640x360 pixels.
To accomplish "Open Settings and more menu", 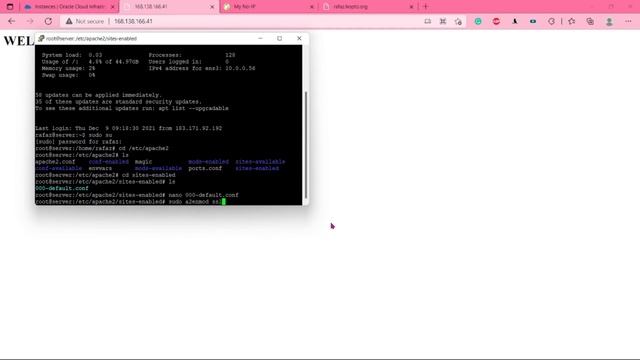I will coord(628,21).
